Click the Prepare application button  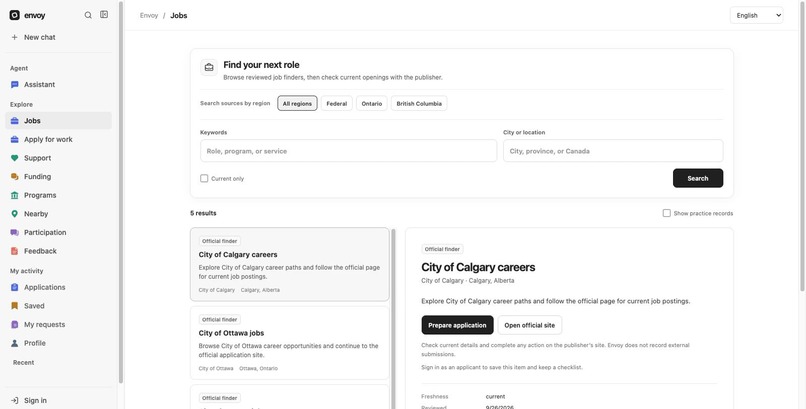tap(457, 325)
